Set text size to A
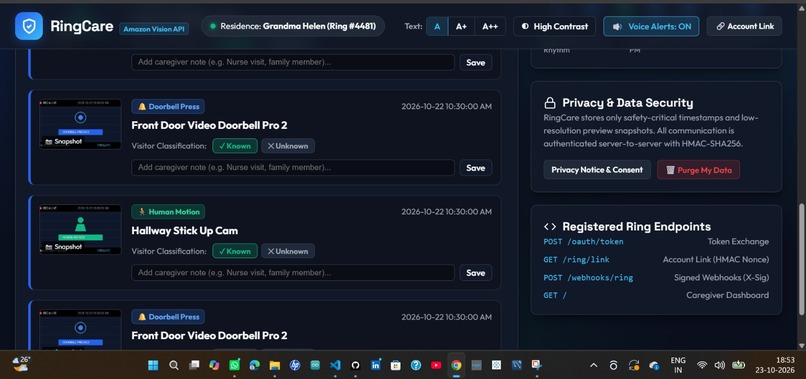Viewport: 806px width, 379px height. click(x=437, y=26)
